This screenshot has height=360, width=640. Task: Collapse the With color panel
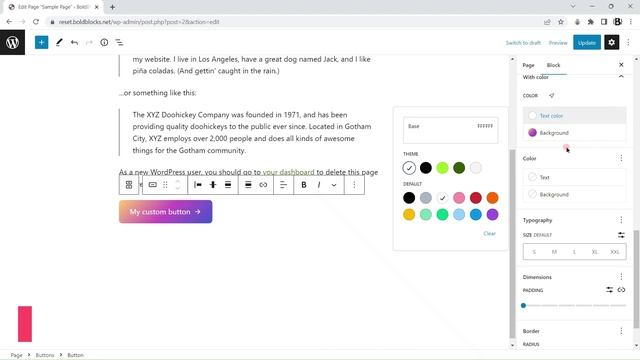(x=621, y=77)
